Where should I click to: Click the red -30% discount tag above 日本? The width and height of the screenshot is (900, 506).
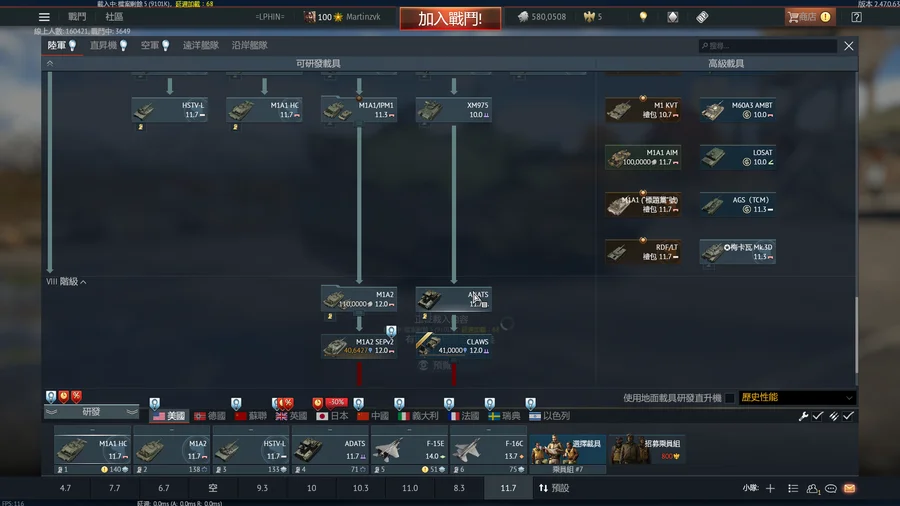point(336,402)
